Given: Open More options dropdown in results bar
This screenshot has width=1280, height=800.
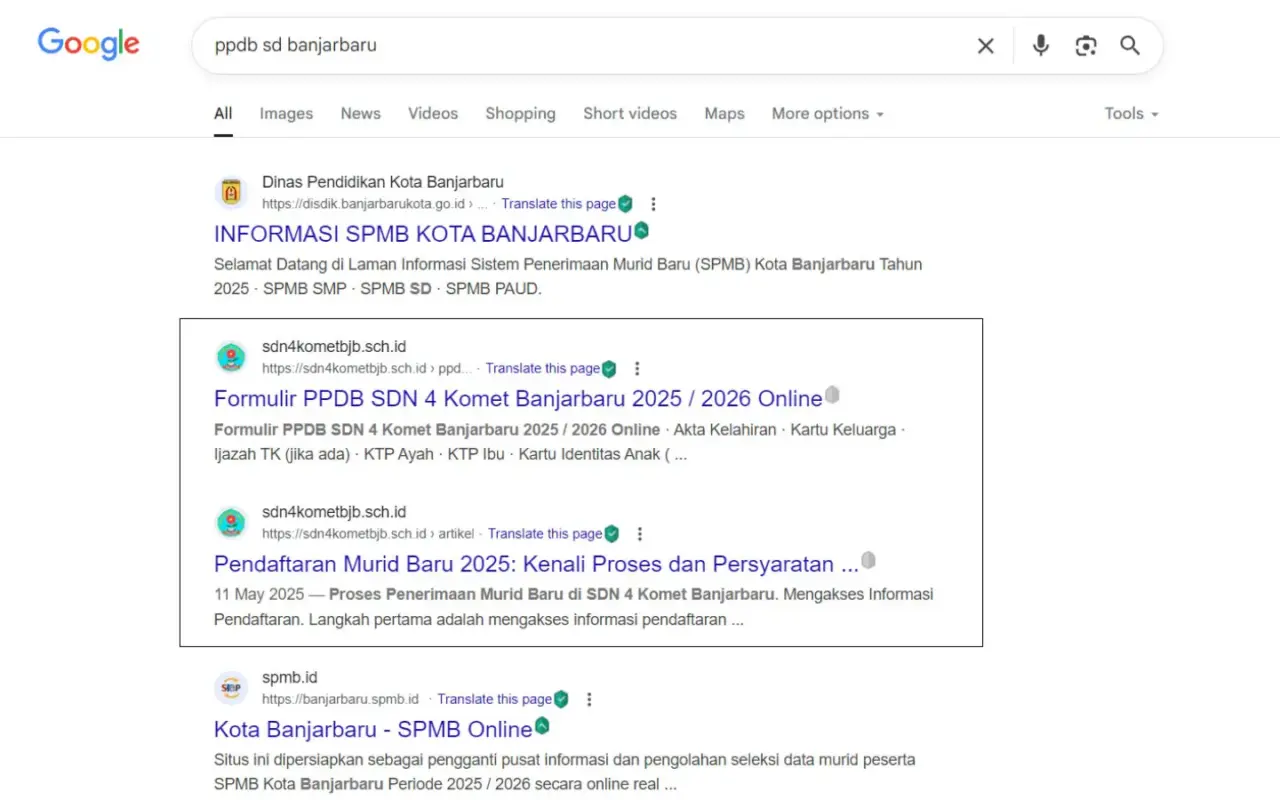Looking at the screenshot, I should [827, 113].
